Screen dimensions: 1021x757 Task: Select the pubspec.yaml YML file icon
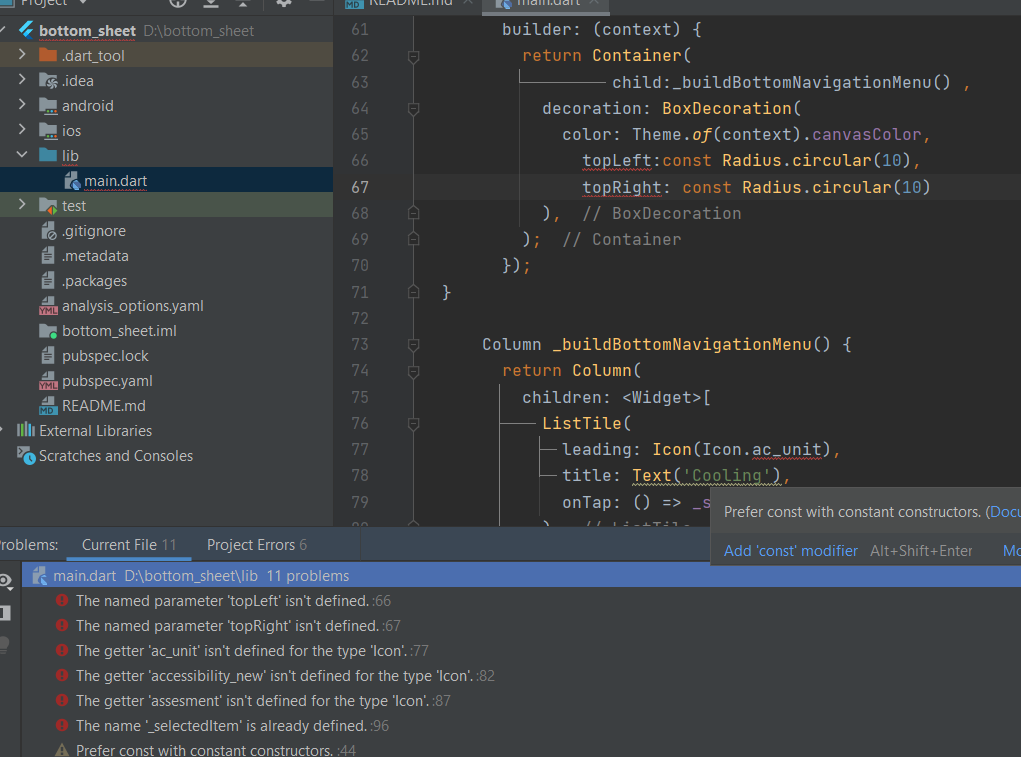48,381
